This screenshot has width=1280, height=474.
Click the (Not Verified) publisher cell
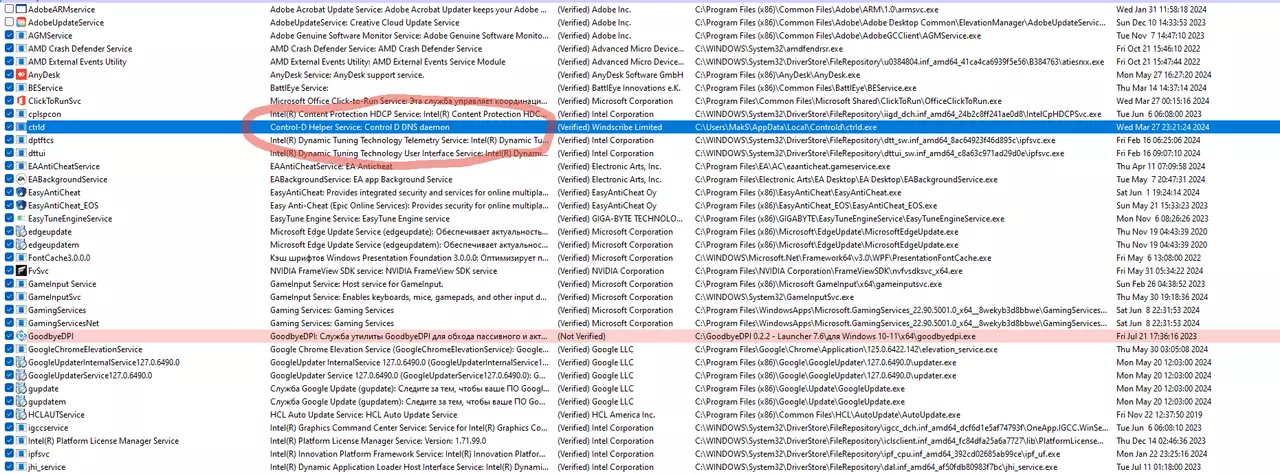coord(581,336)
